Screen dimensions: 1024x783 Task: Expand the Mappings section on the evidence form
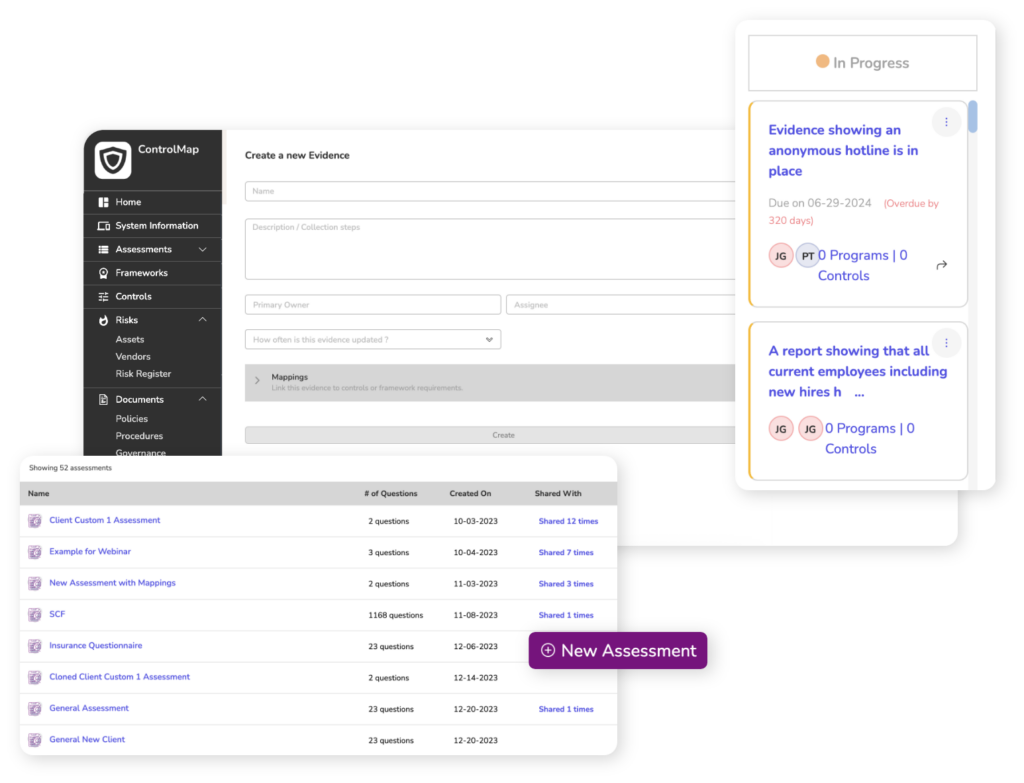tap(258, 379)
